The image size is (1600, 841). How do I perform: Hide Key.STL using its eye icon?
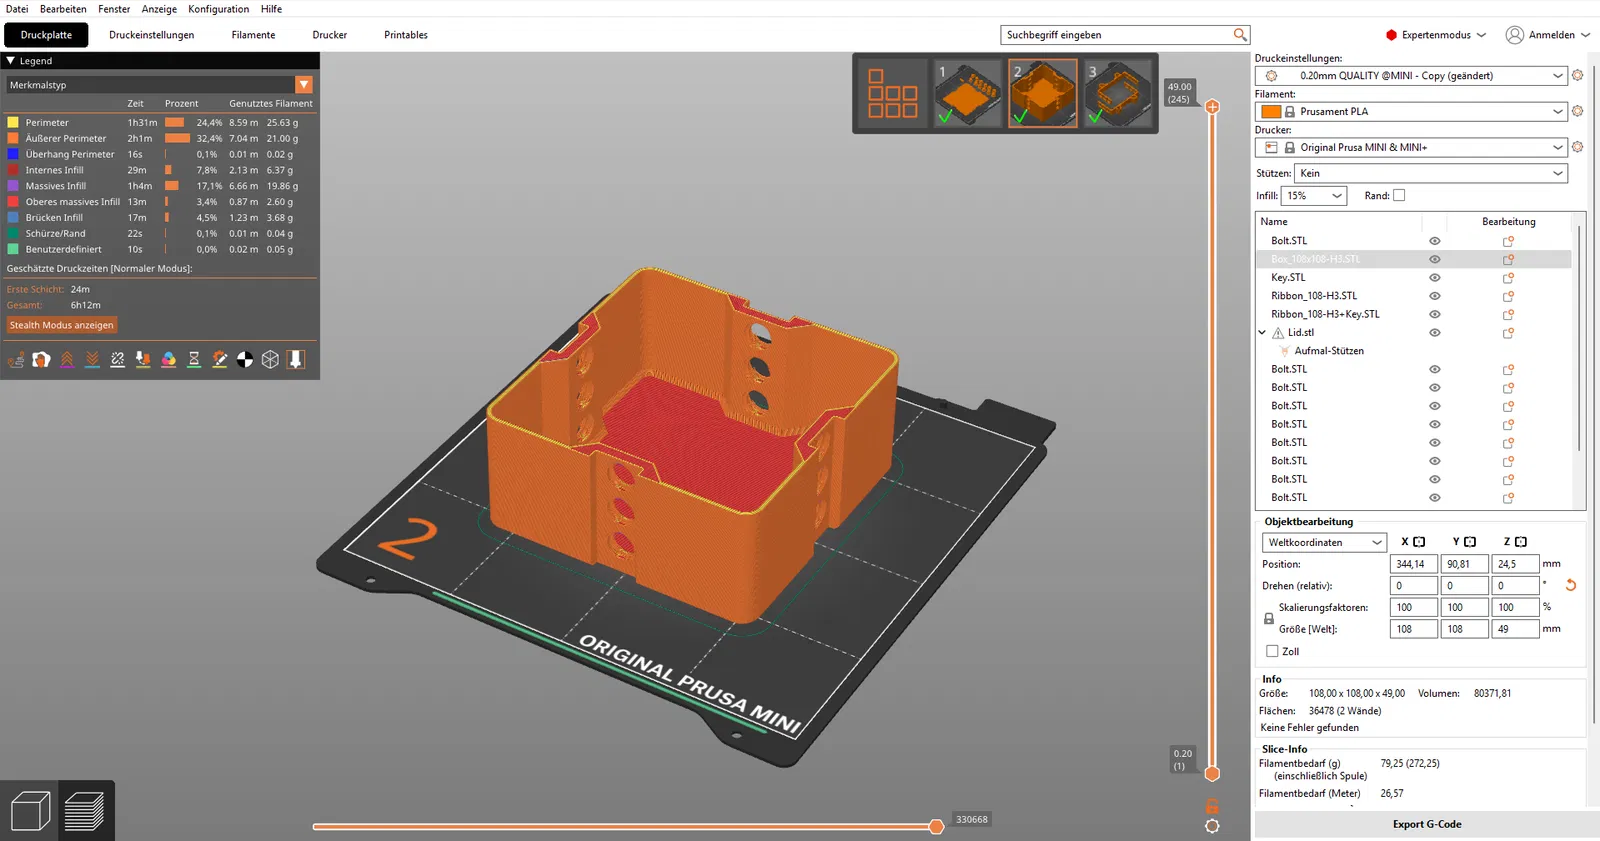tap(1434, 278)
